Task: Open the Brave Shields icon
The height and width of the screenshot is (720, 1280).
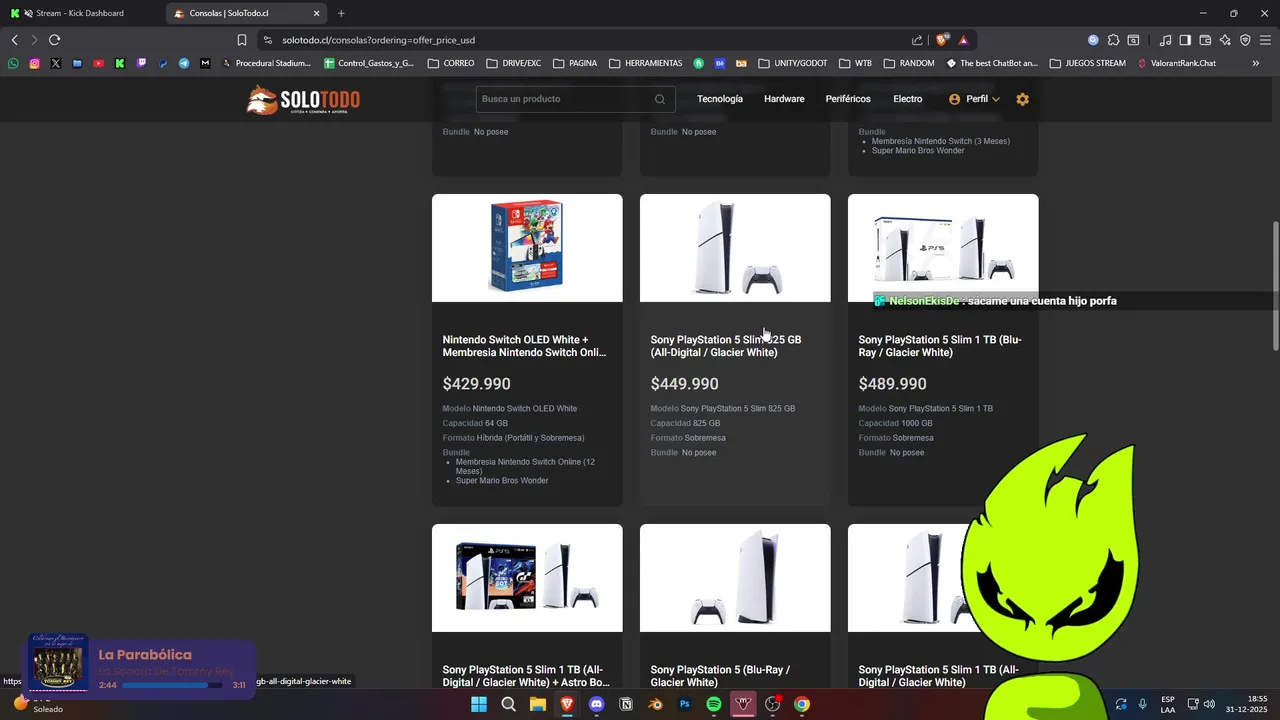Action: 942,40
